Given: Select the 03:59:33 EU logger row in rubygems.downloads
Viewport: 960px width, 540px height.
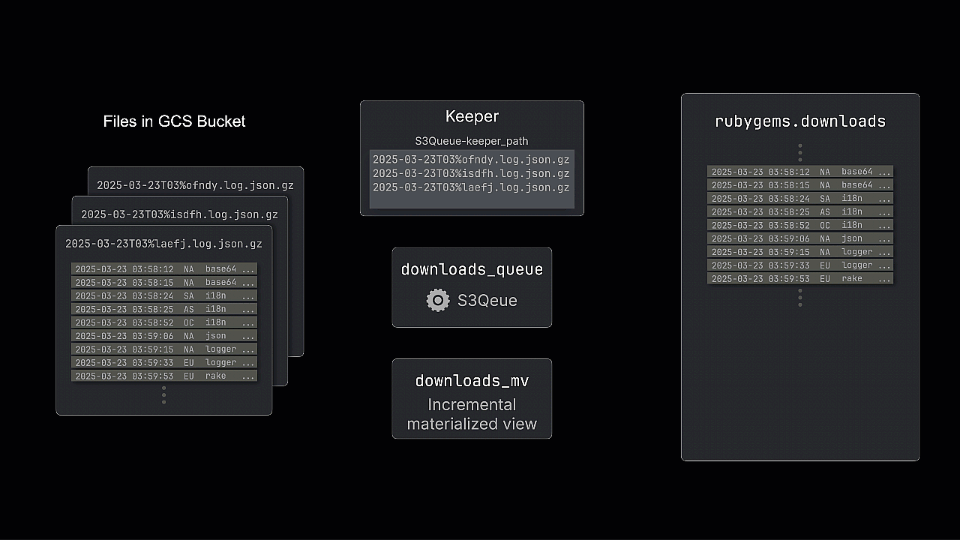Looking at the screenshot, I should click(x=800, y=265).
